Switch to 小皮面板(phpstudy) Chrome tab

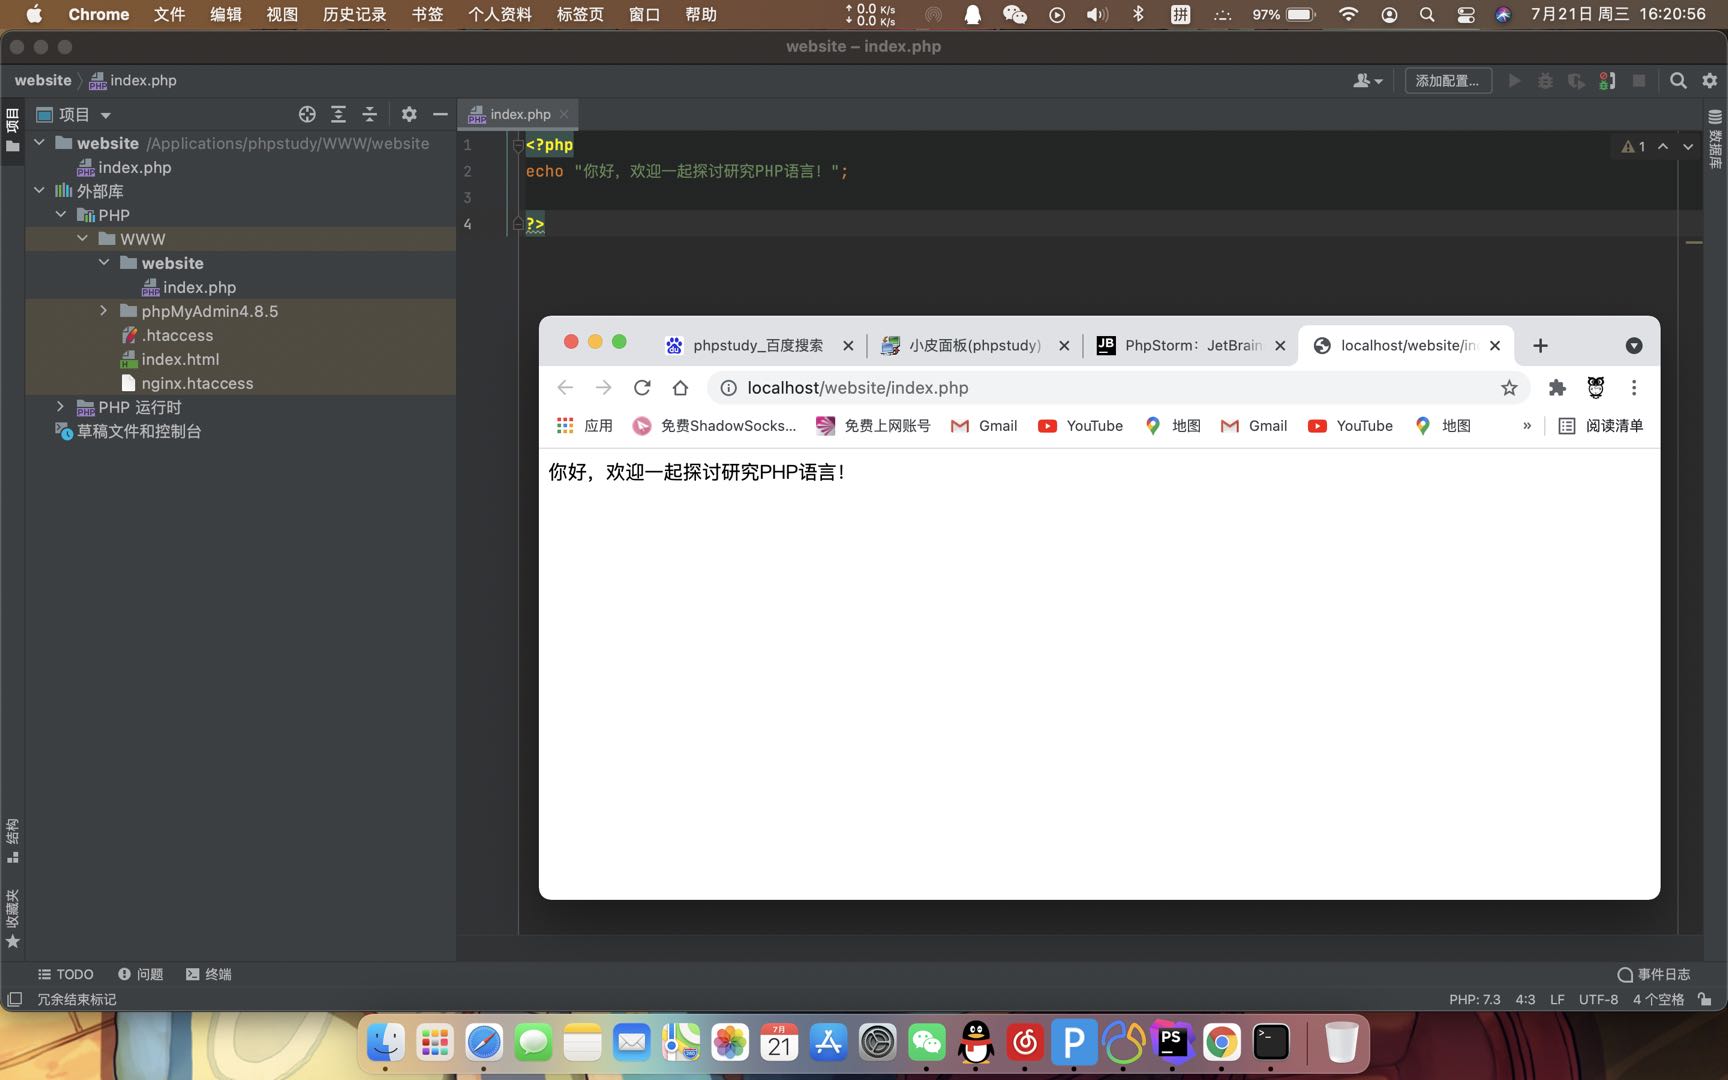pos(975,346)
